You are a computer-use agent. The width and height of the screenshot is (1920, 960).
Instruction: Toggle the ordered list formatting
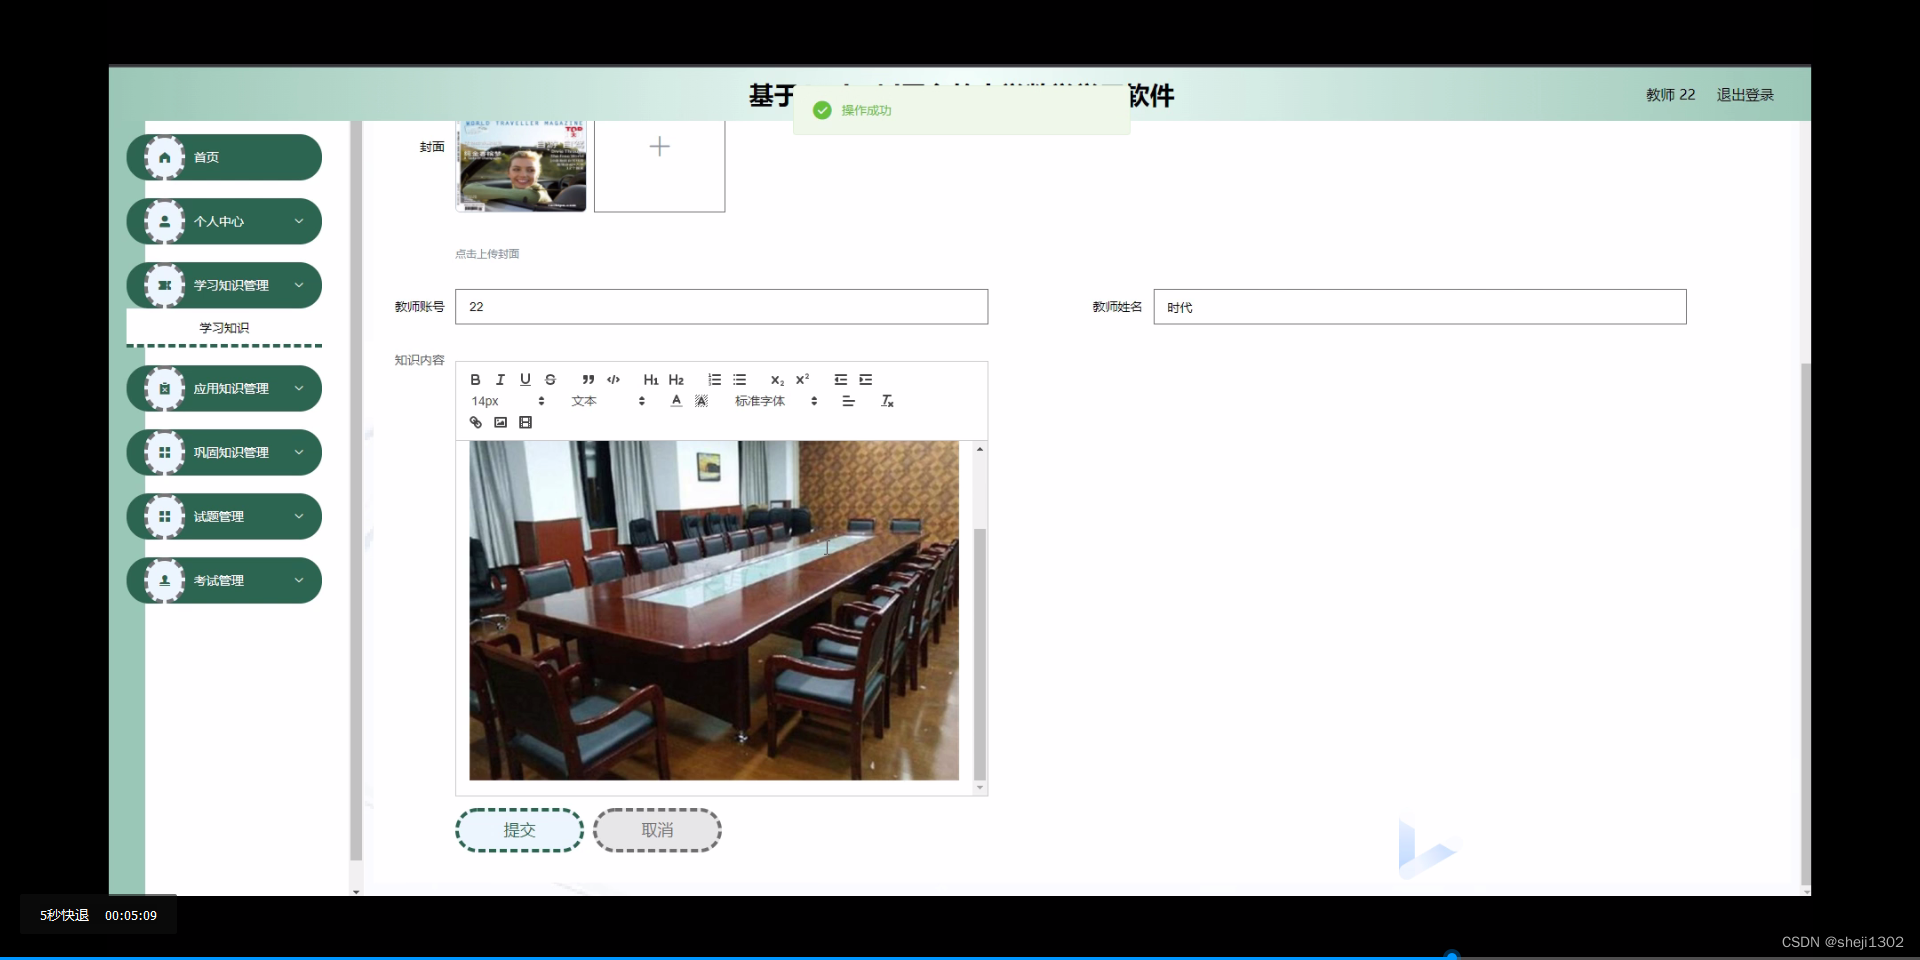pyautogui.click(x=714, y=379)
